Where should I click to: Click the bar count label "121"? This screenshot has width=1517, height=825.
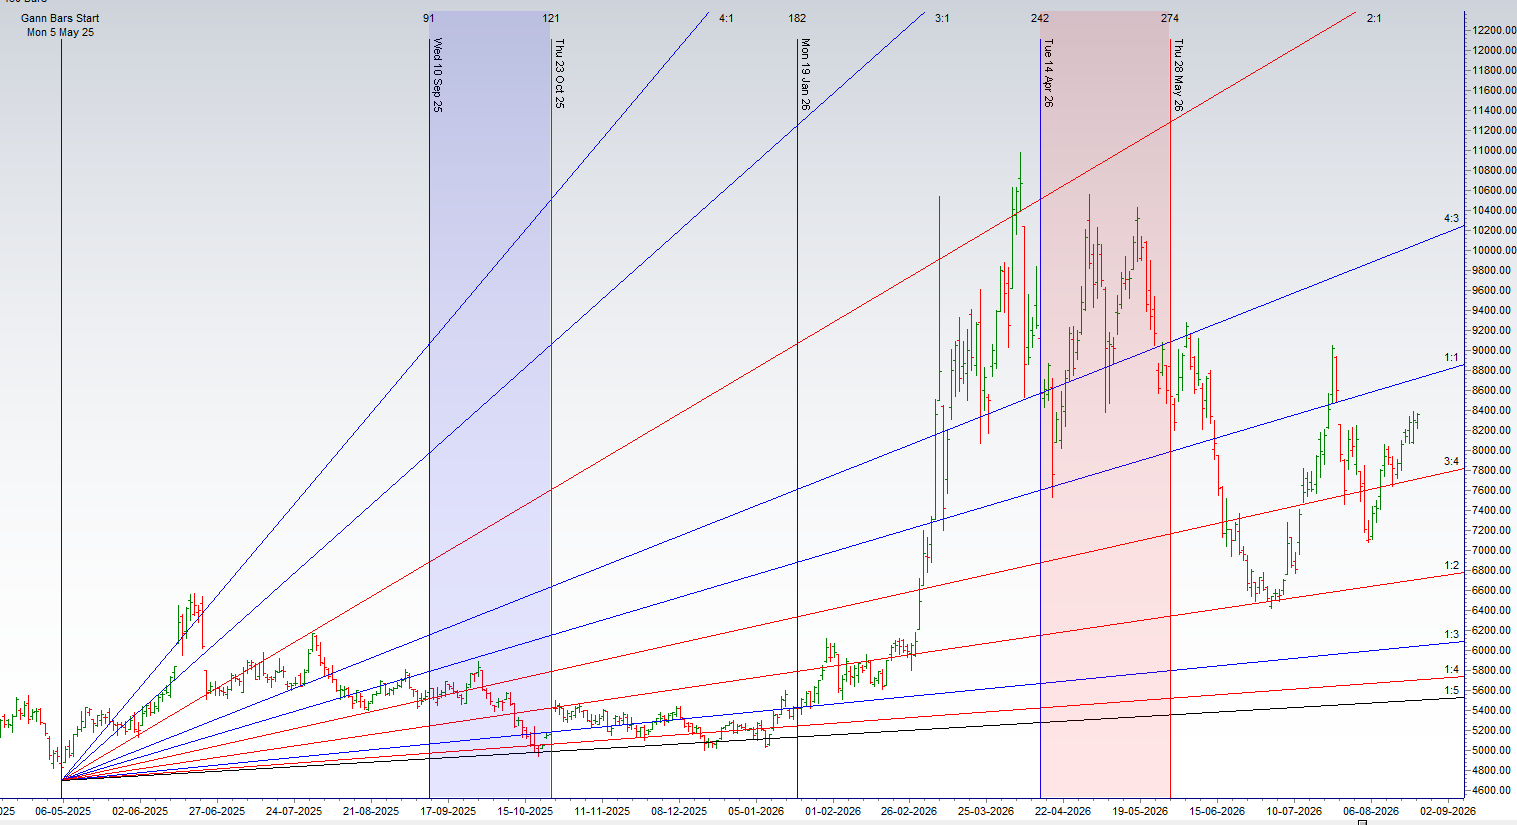551,18
